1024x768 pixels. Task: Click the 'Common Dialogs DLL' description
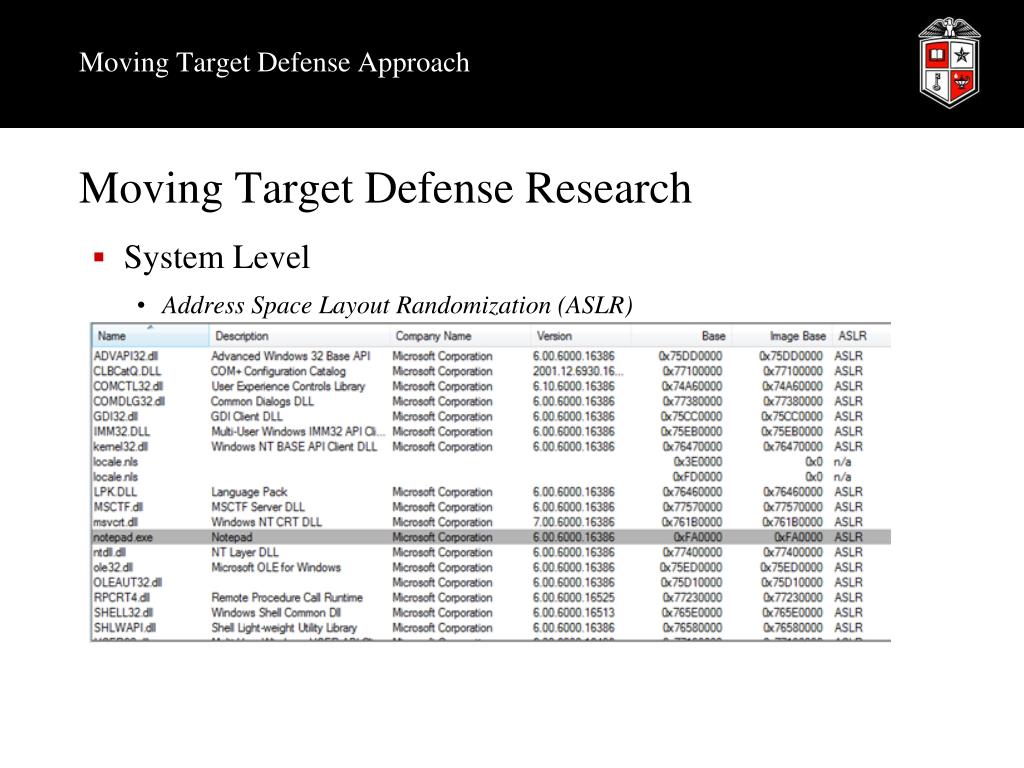point(263,401)
